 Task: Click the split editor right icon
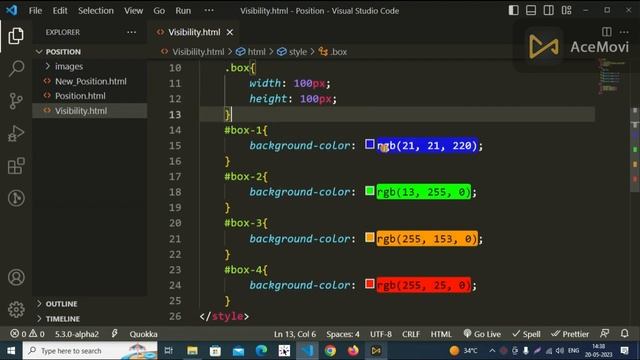pyautogui.click(x=607, y=32)
